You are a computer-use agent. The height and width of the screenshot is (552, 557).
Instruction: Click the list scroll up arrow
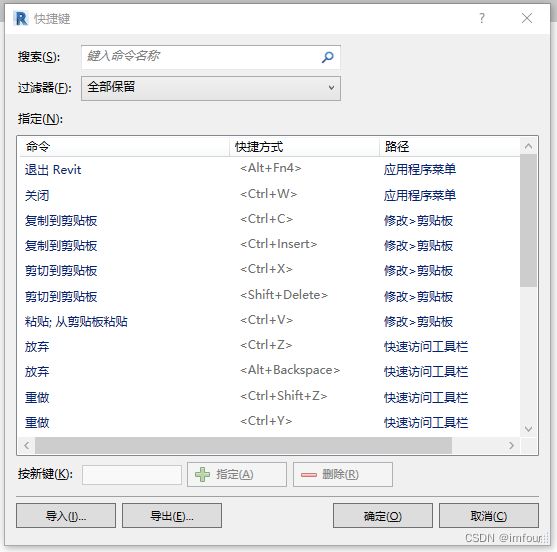528,146
